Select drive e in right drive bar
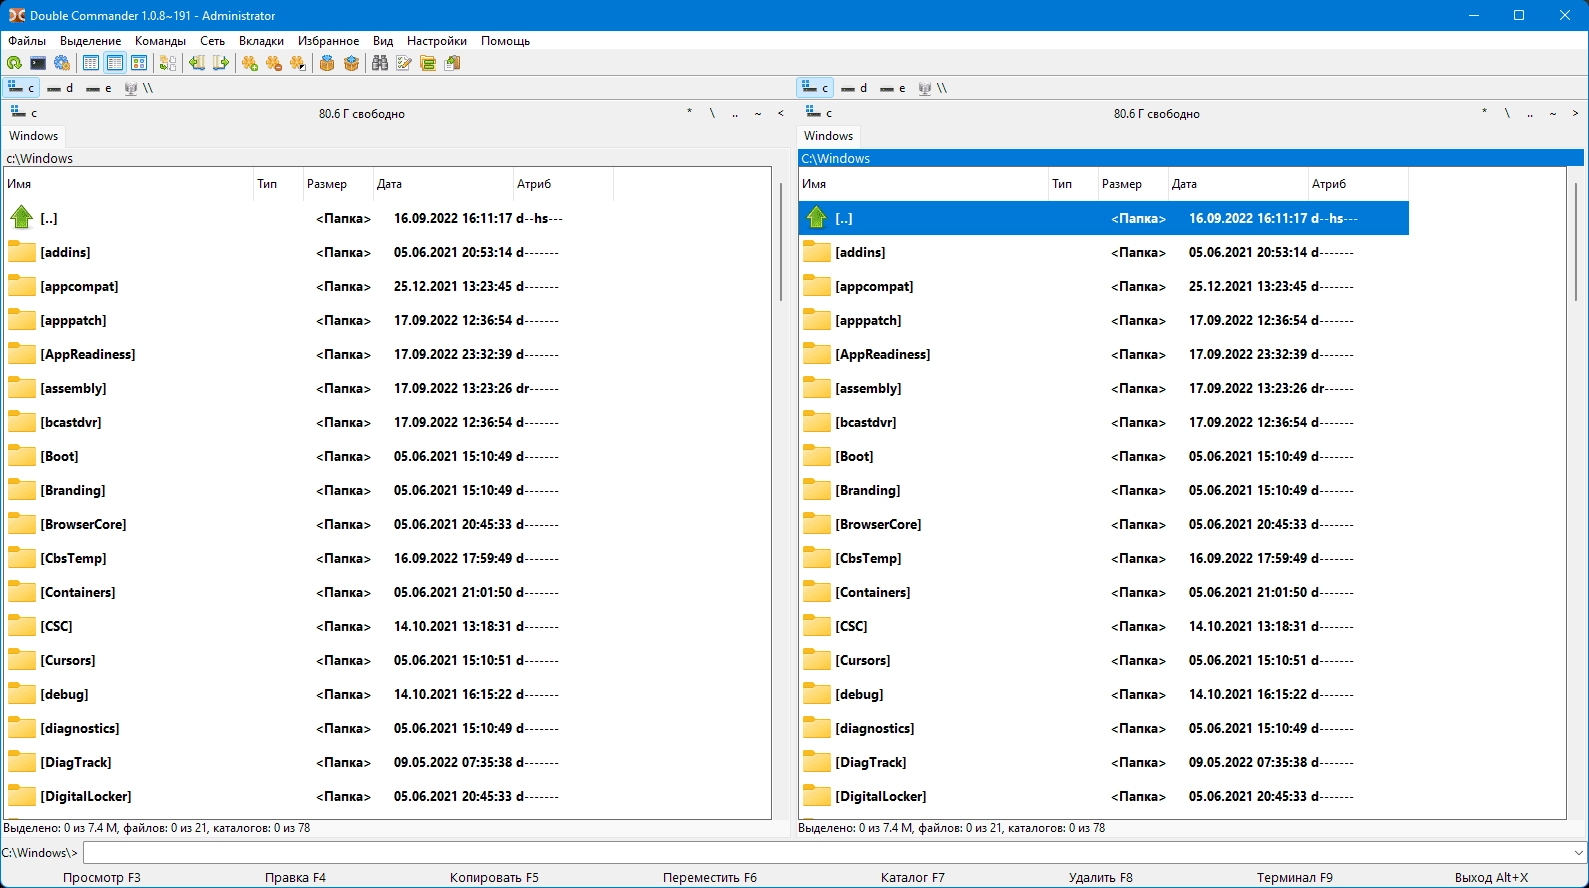 (893, 88)
